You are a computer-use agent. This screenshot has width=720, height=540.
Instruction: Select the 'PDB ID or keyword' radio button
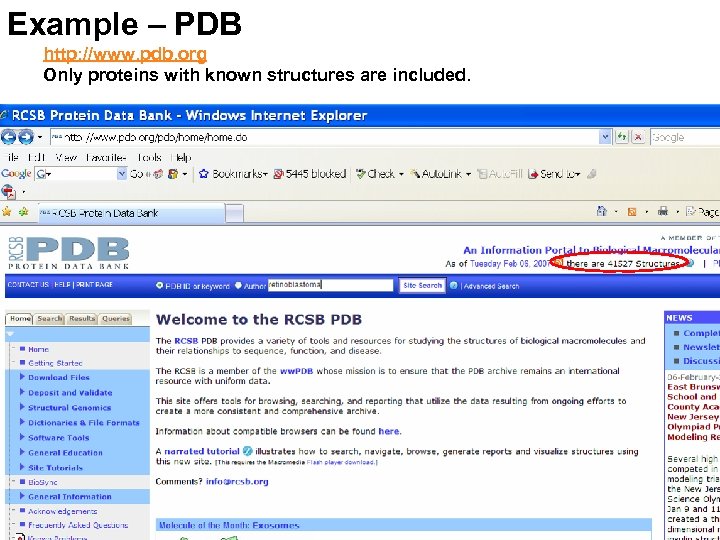(160, 286)
